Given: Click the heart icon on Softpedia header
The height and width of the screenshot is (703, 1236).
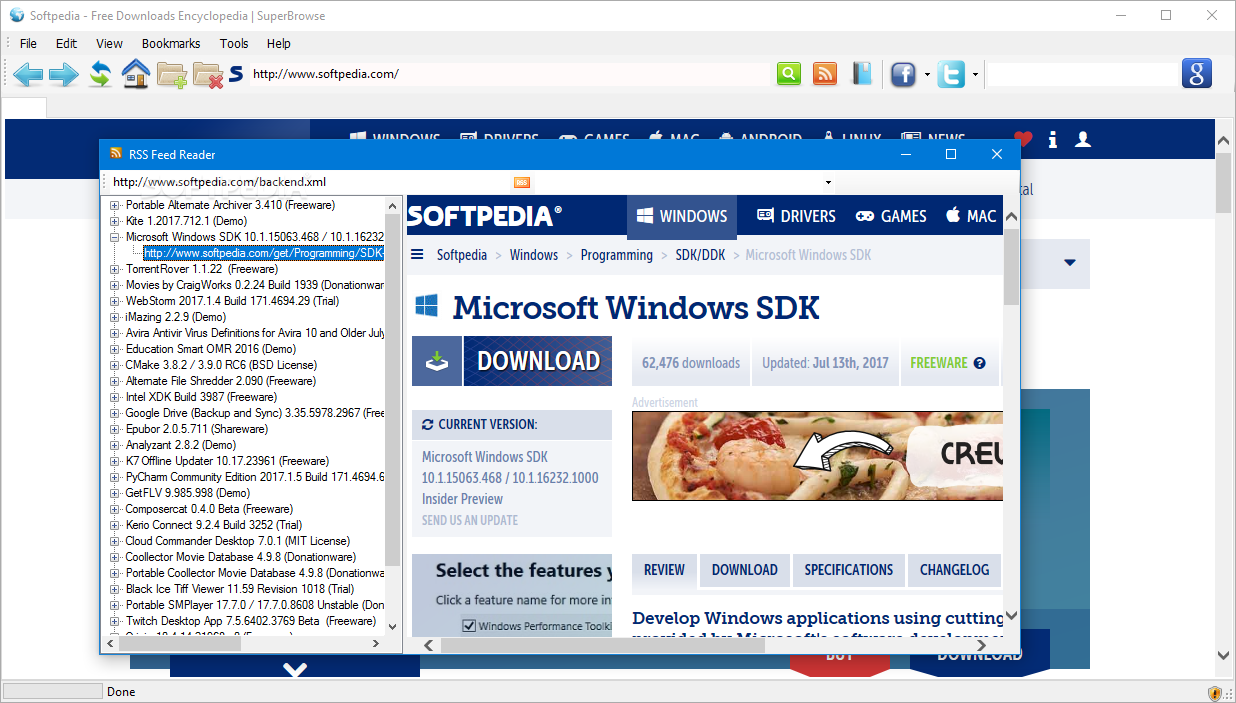Looking at the screenshot, I should pyautogui.click(x=1022, y=140).
